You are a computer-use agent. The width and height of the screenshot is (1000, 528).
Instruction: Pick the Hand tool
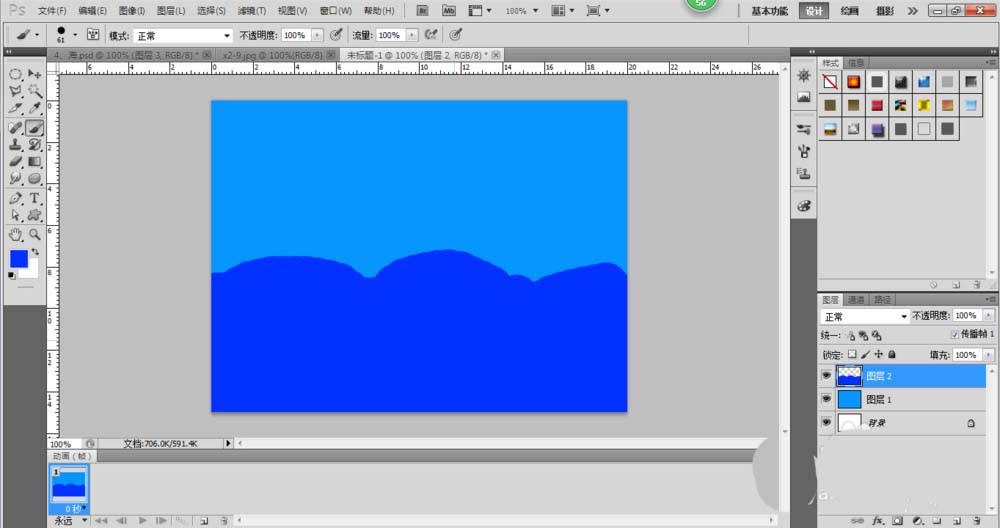click(x=16, y=234)
